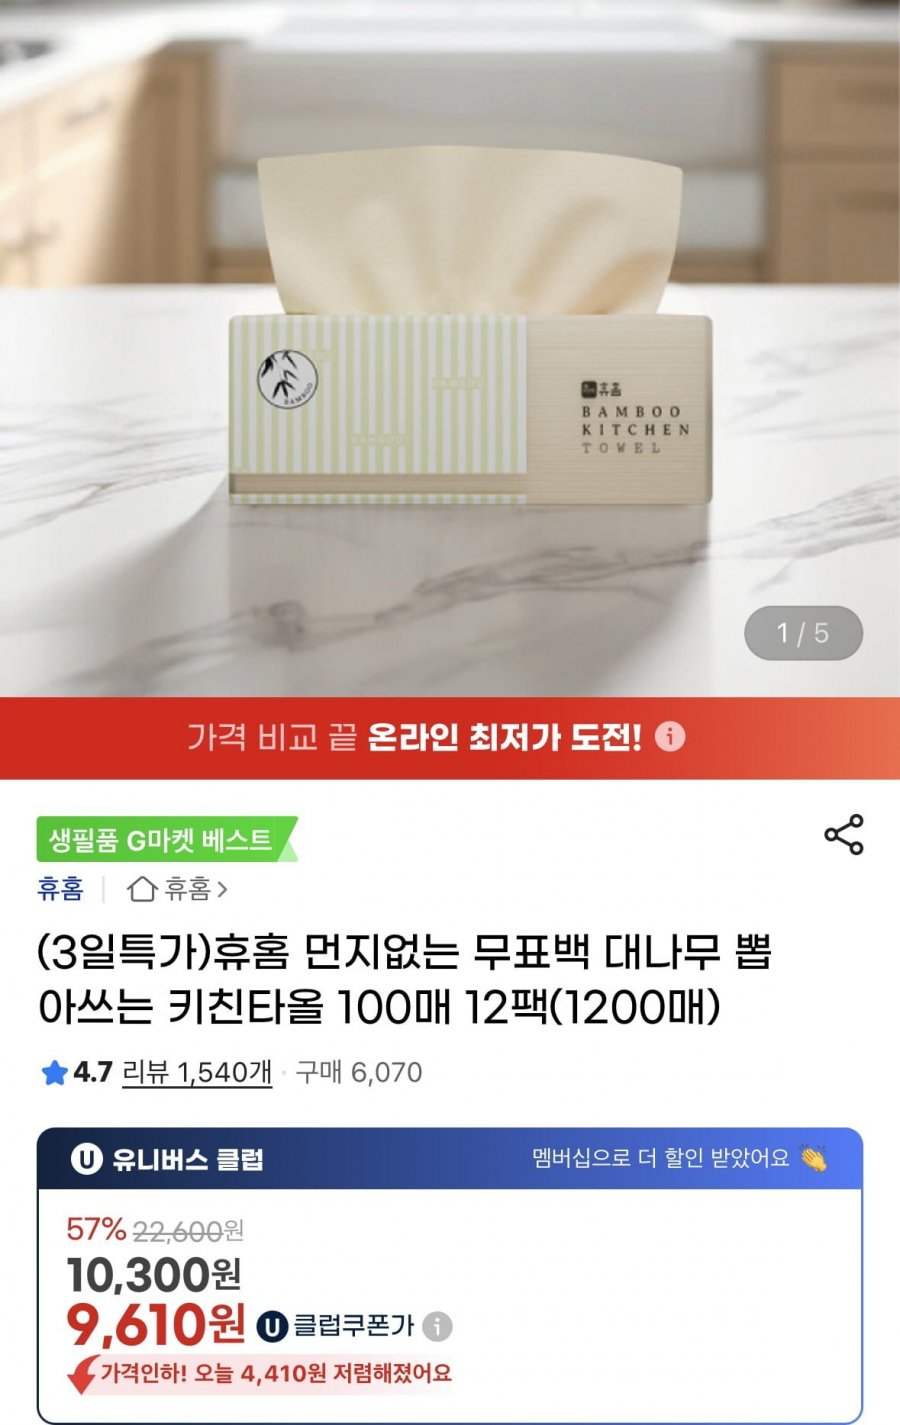Tap the blue 휴홈 brand link

tap(60, 888)
